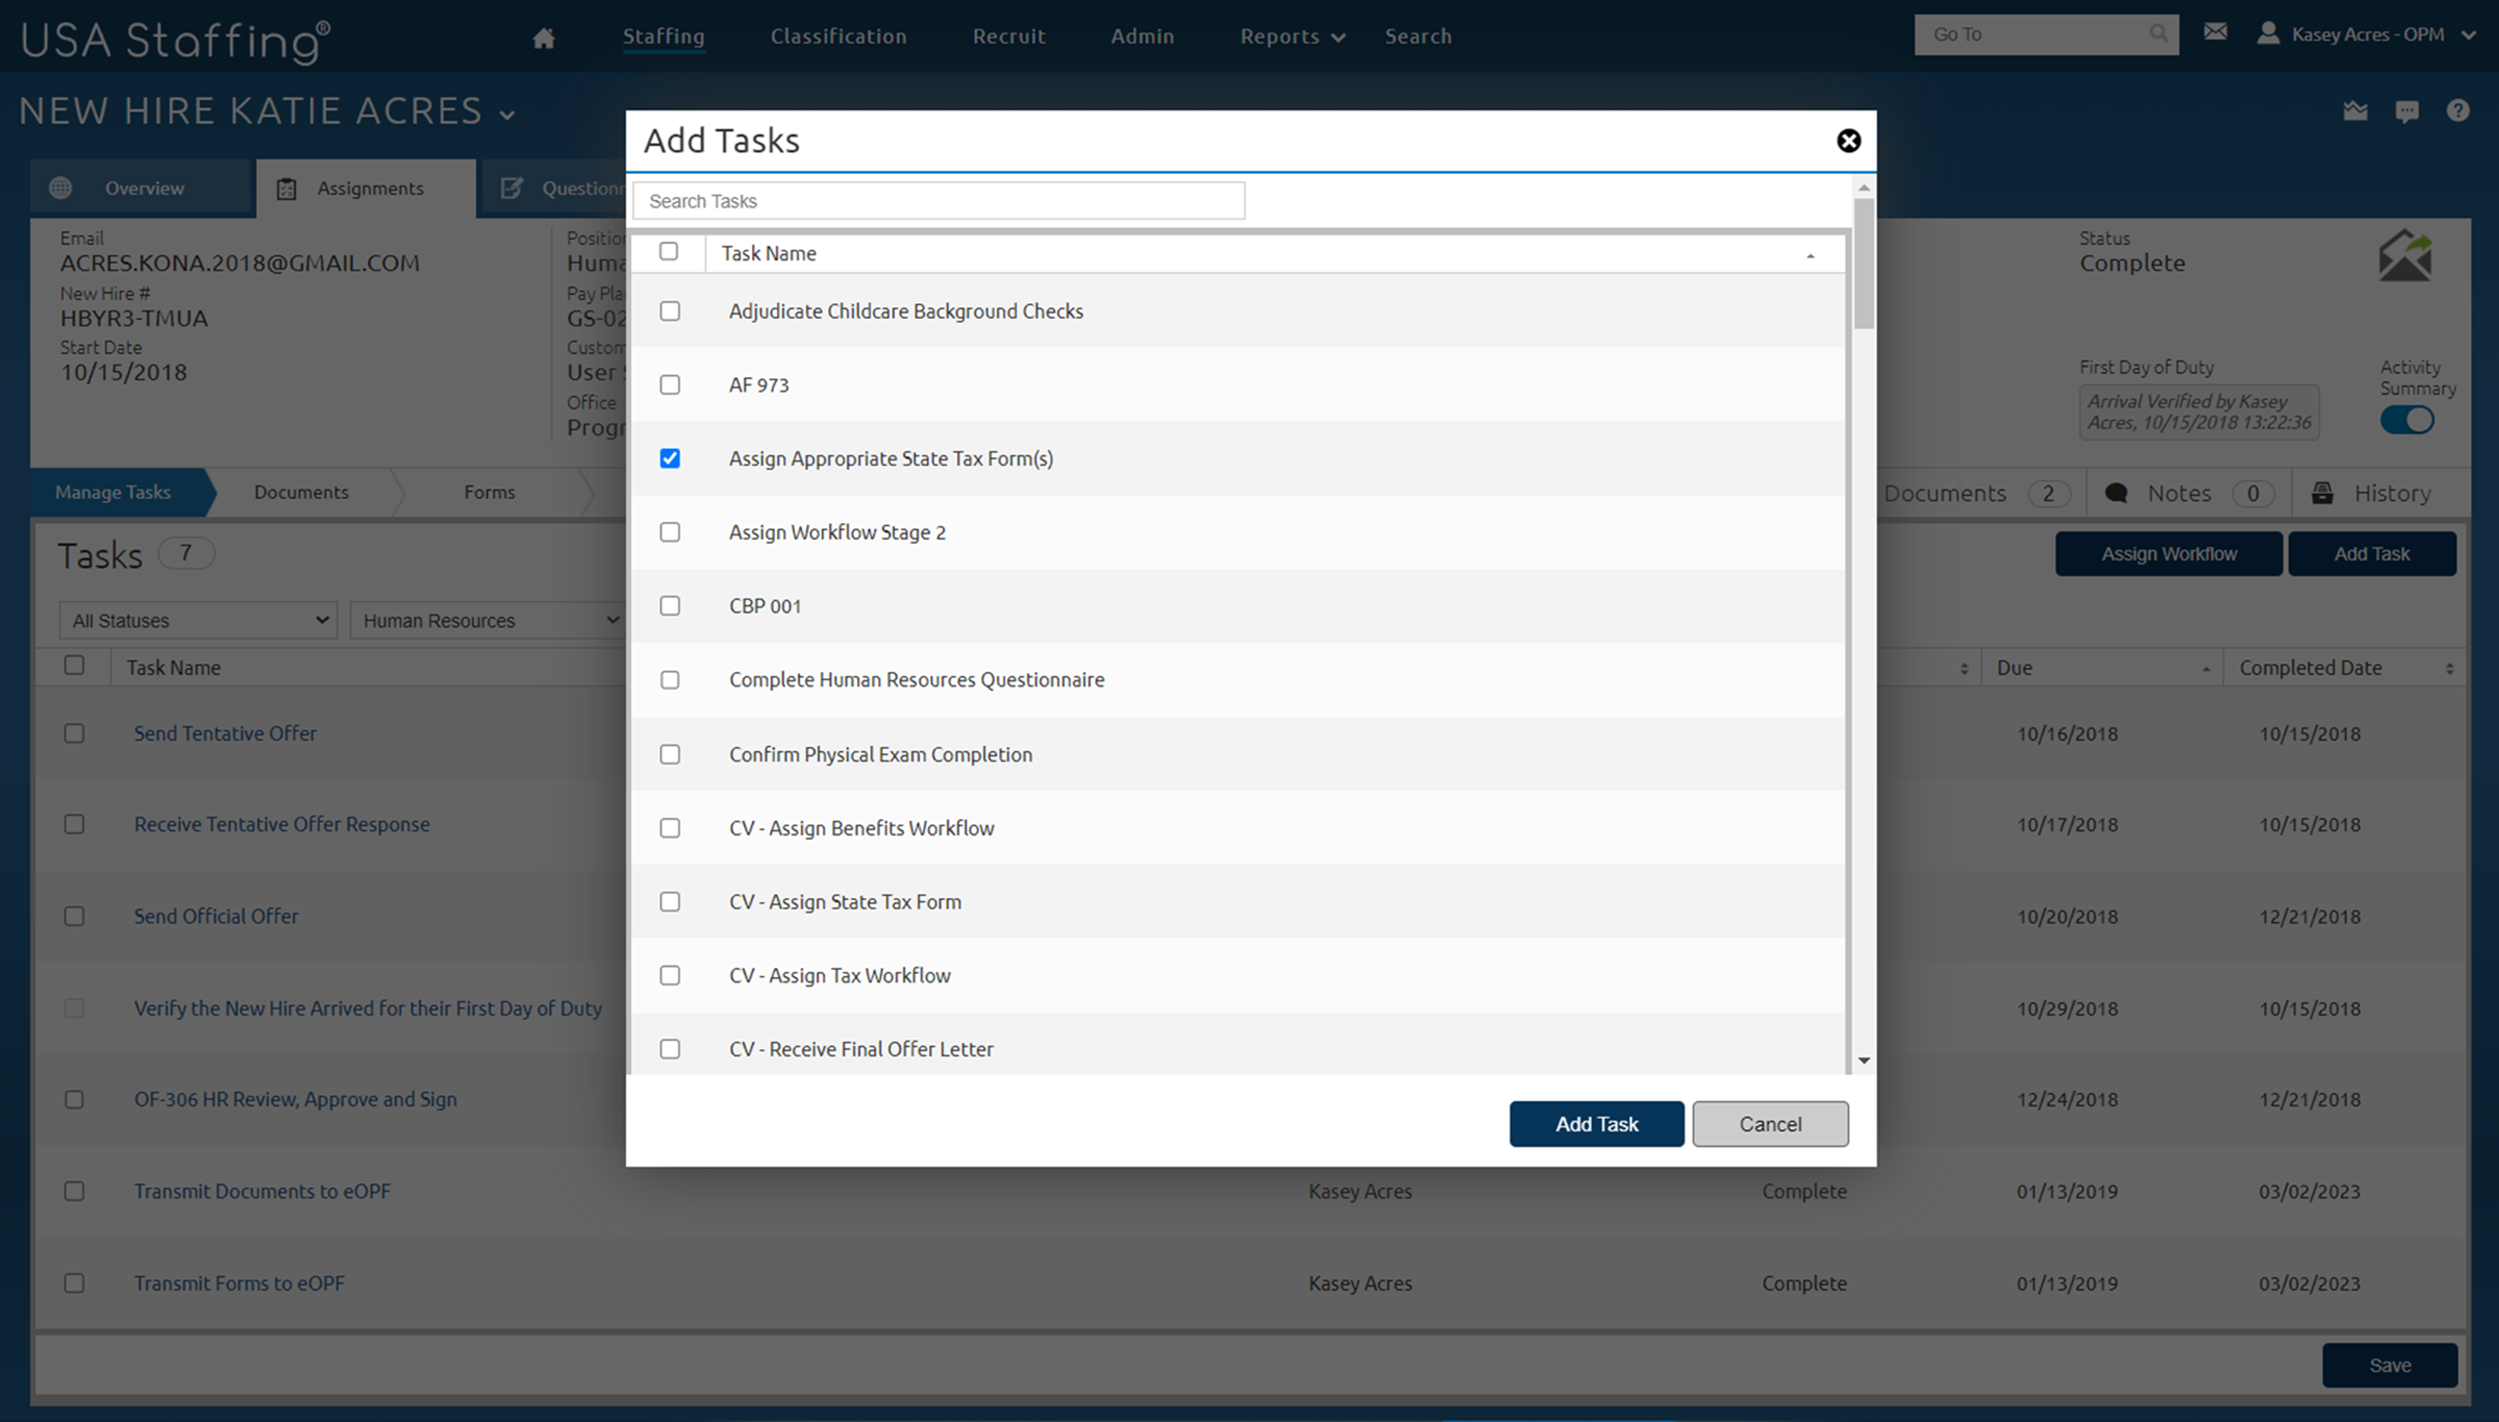2499x1422 pixels.
Task: Toggle the Activity Summary switch
Action: 2406,420
